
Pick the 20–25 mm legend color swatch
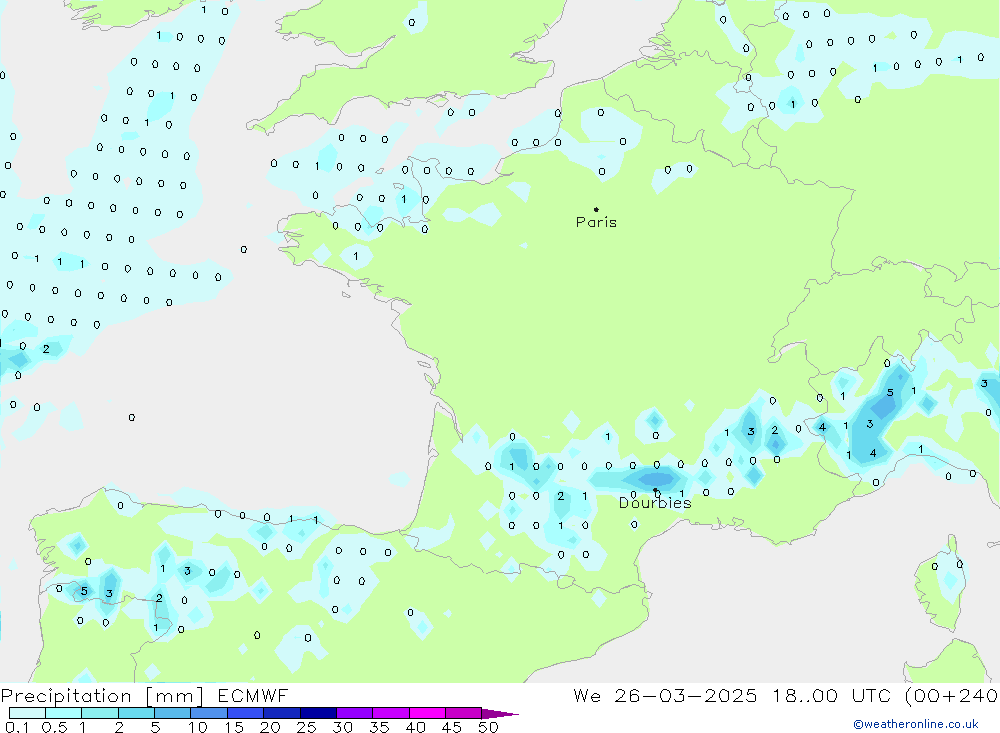click(282, 713)
